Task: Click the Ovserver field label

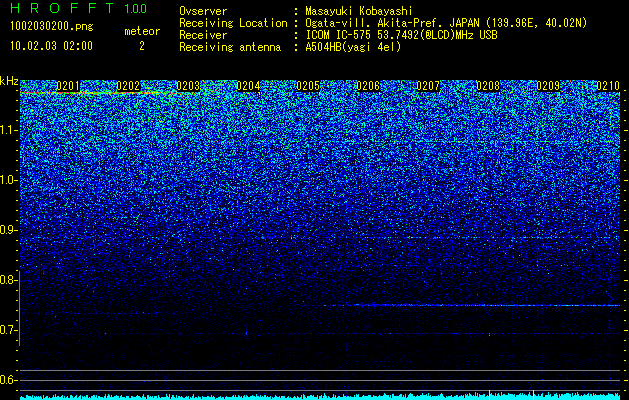Action: 203,11
